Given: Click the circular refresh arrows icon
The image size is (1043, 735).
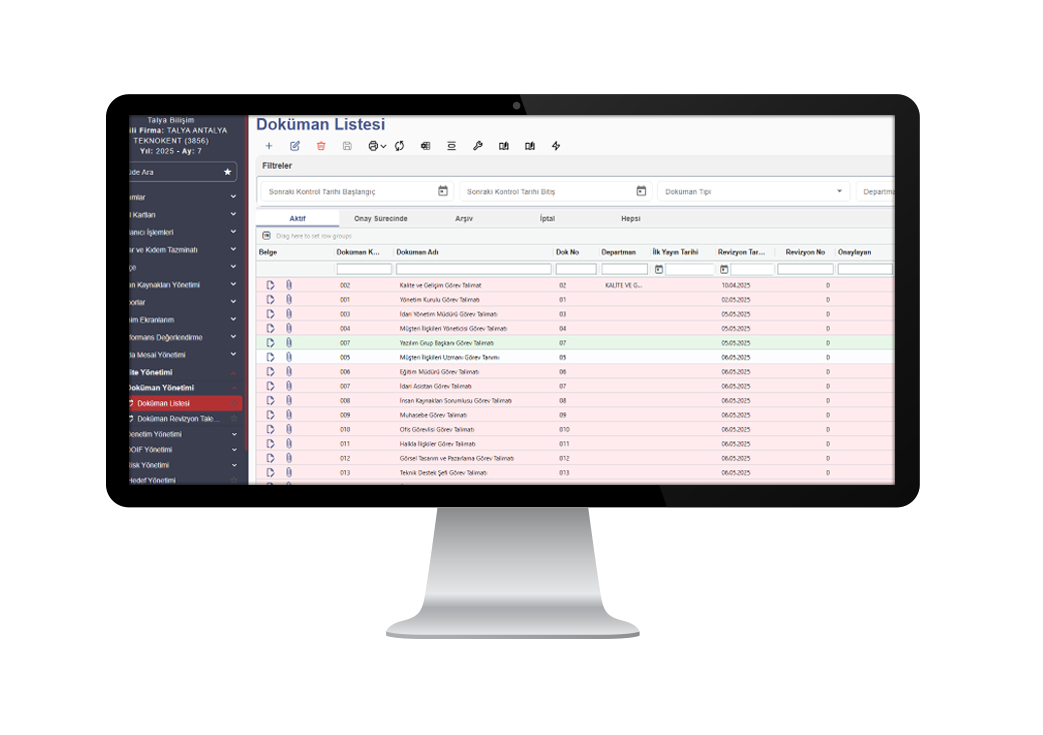Looking at the screenshot, I should click(399, 146).
